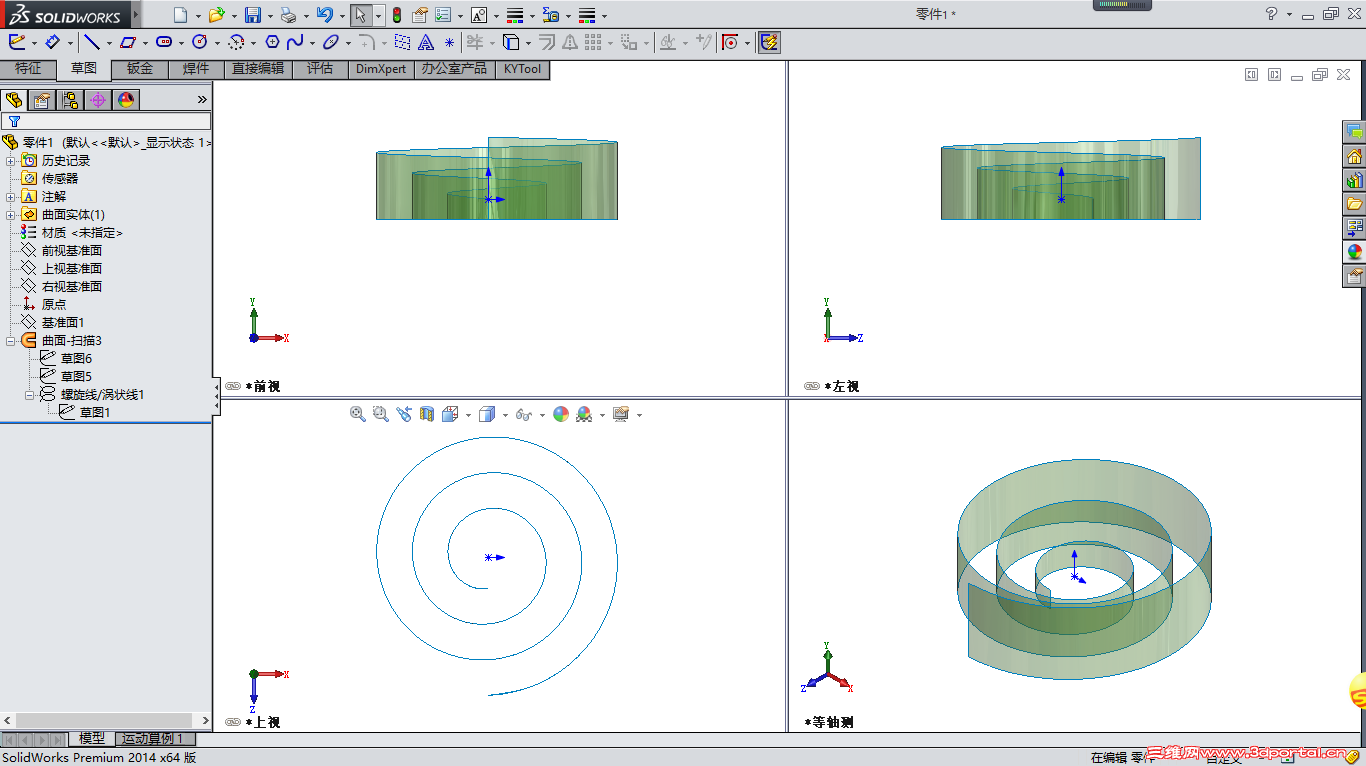Open the File Explorer folder pane icon
Image resolution: width=1366 pixels, height=766 pixels.
point(1355,204)
